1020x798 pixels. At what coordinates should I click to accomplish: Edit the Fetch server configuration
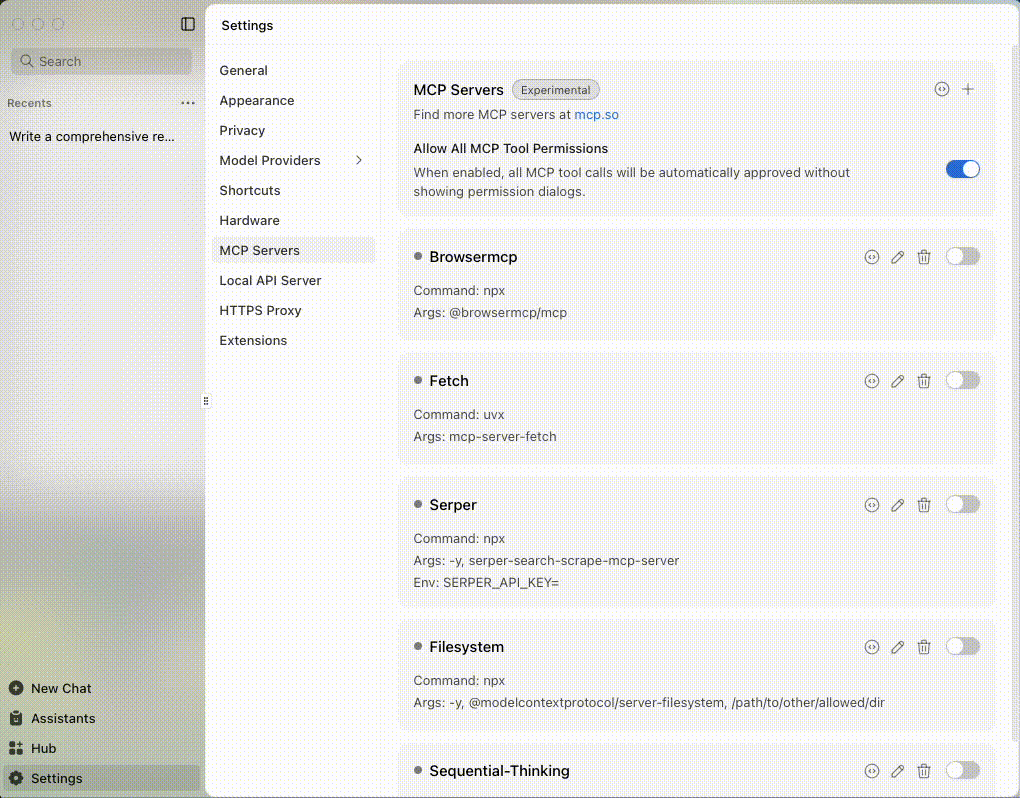click(897, 380)
